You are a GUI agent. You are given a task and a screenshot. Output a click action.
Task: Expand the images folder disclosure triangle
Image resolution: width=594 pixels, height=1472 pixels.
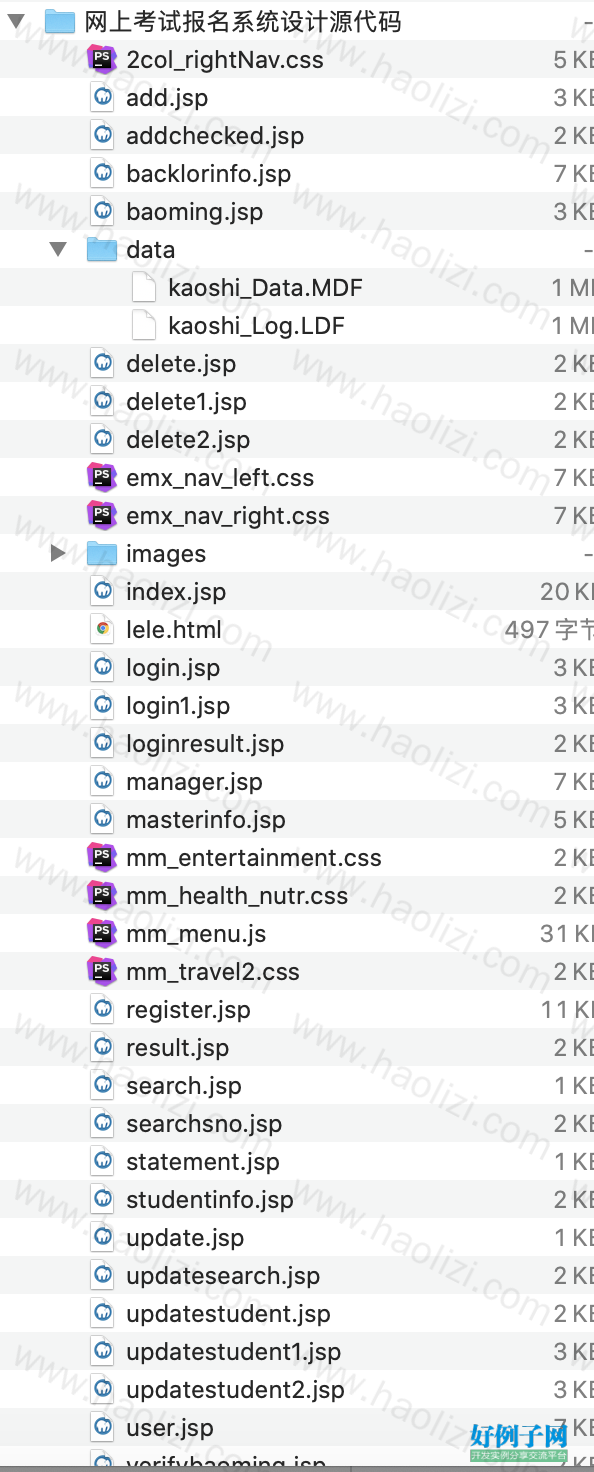[58, 554]
